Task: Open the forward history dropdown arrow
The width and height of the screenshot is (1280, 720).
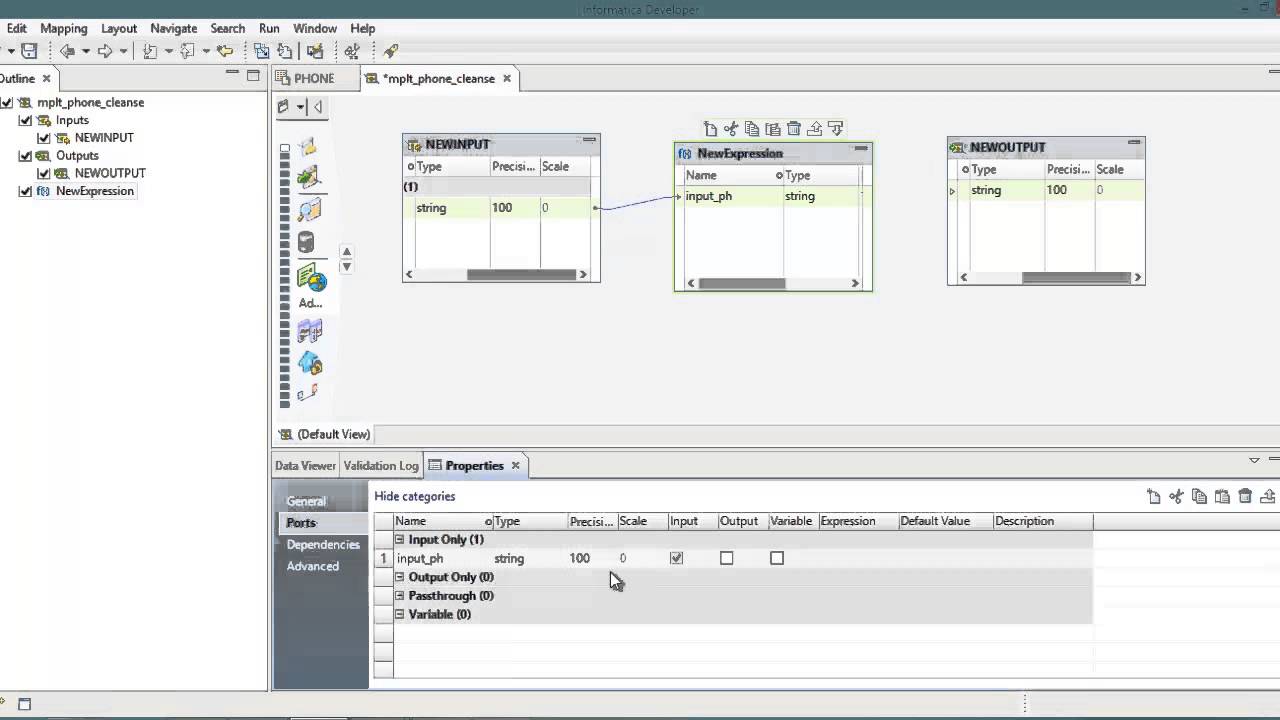Action: click(123, 51)
